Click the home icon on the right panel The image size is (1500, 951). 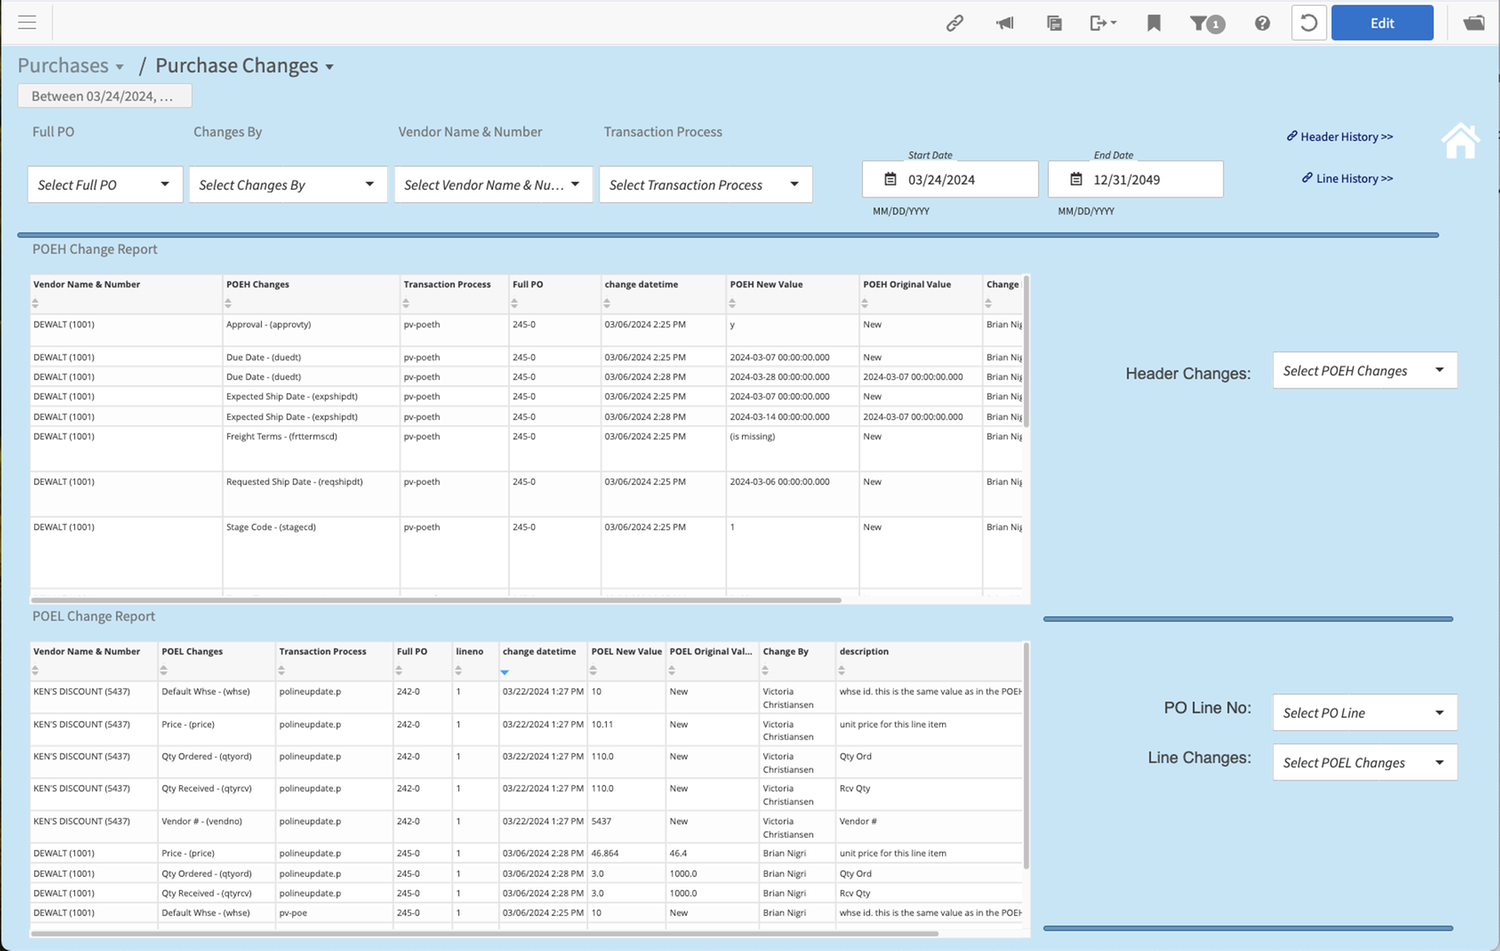pos(1460,140)
